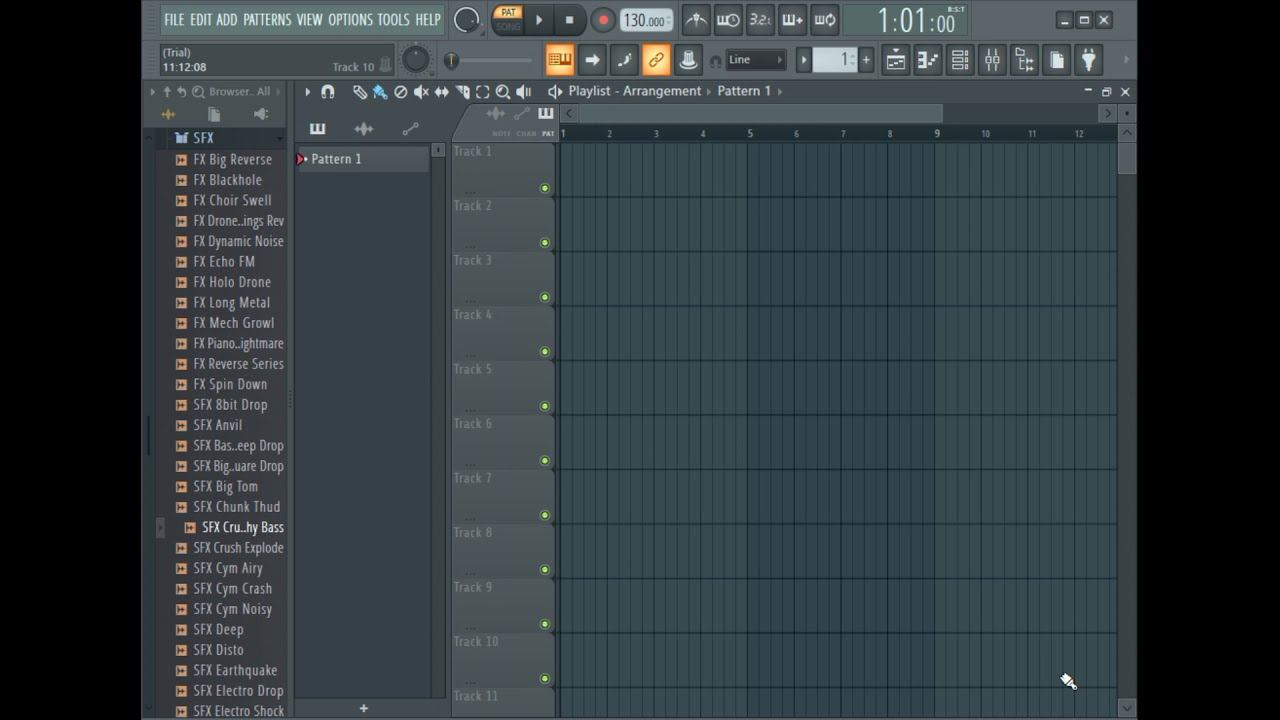1280x720 pixels.
Task: Toggle the playlist snap magnet icon
Action: (327, 92)
